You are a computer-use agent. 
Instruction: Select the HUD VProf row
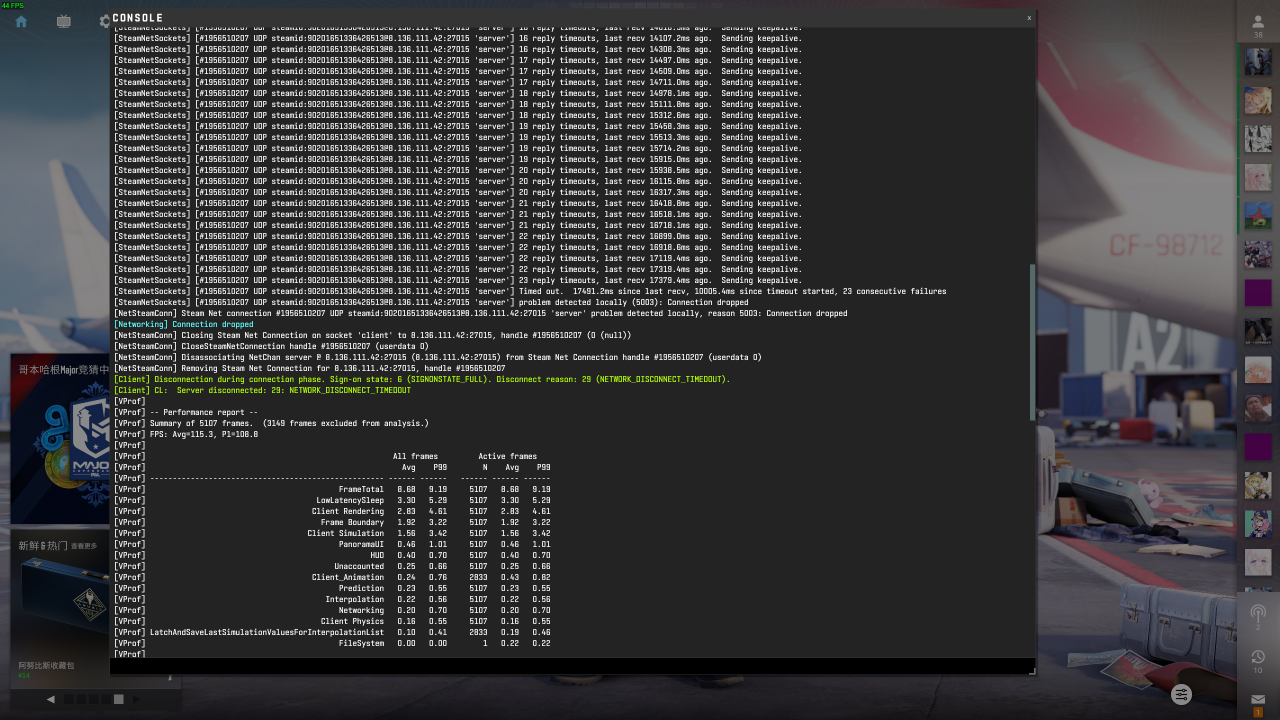click(332, 555)
